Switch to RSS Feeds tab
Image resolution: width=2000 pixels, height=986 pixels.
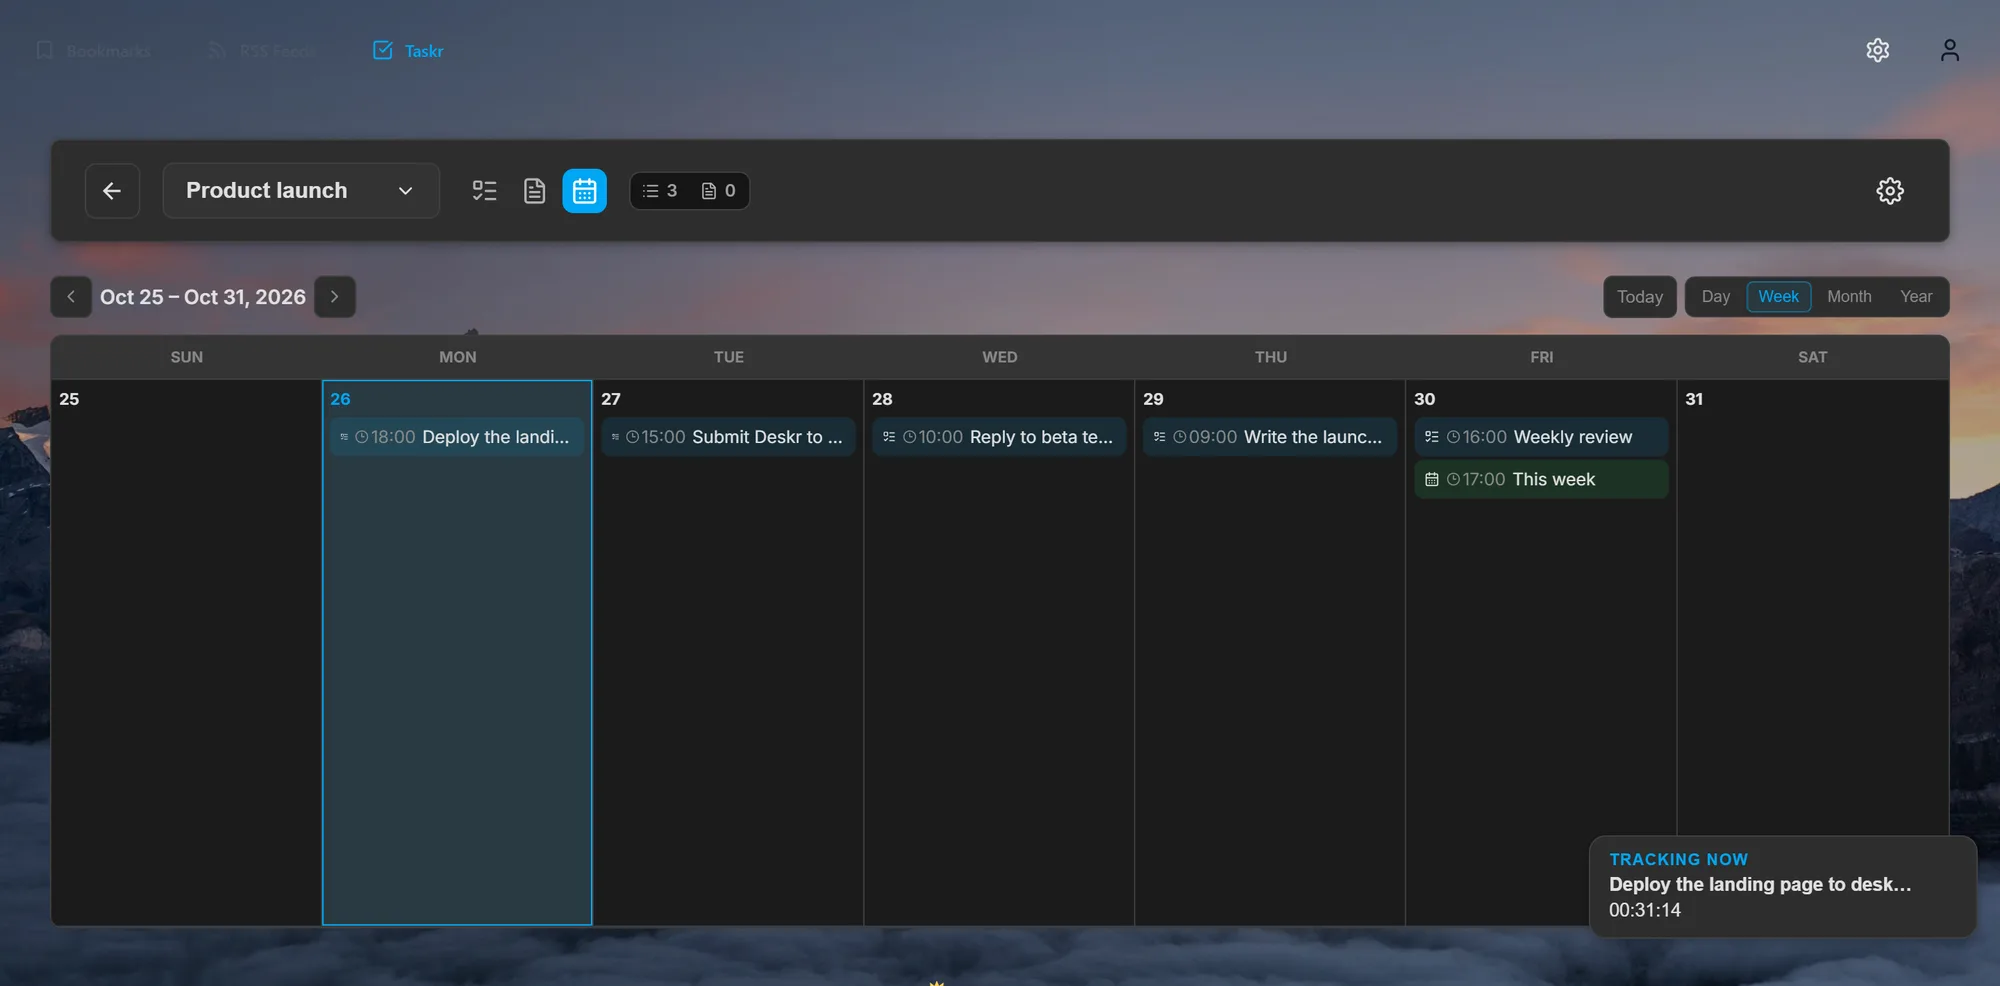(262, 51)
